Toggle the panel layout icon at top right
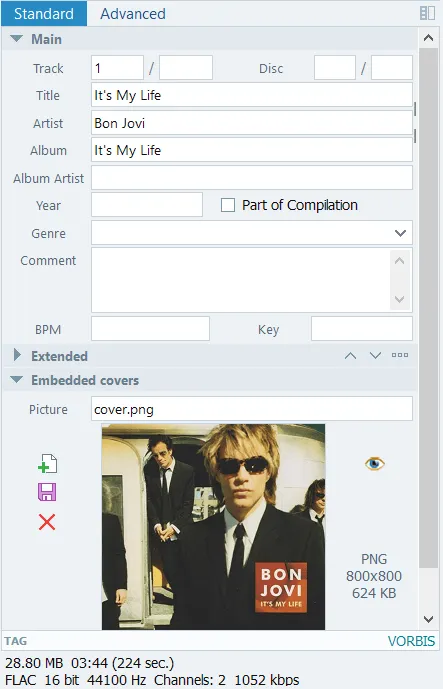This screenshot has width=443, height=689. [x=427, y=13]
